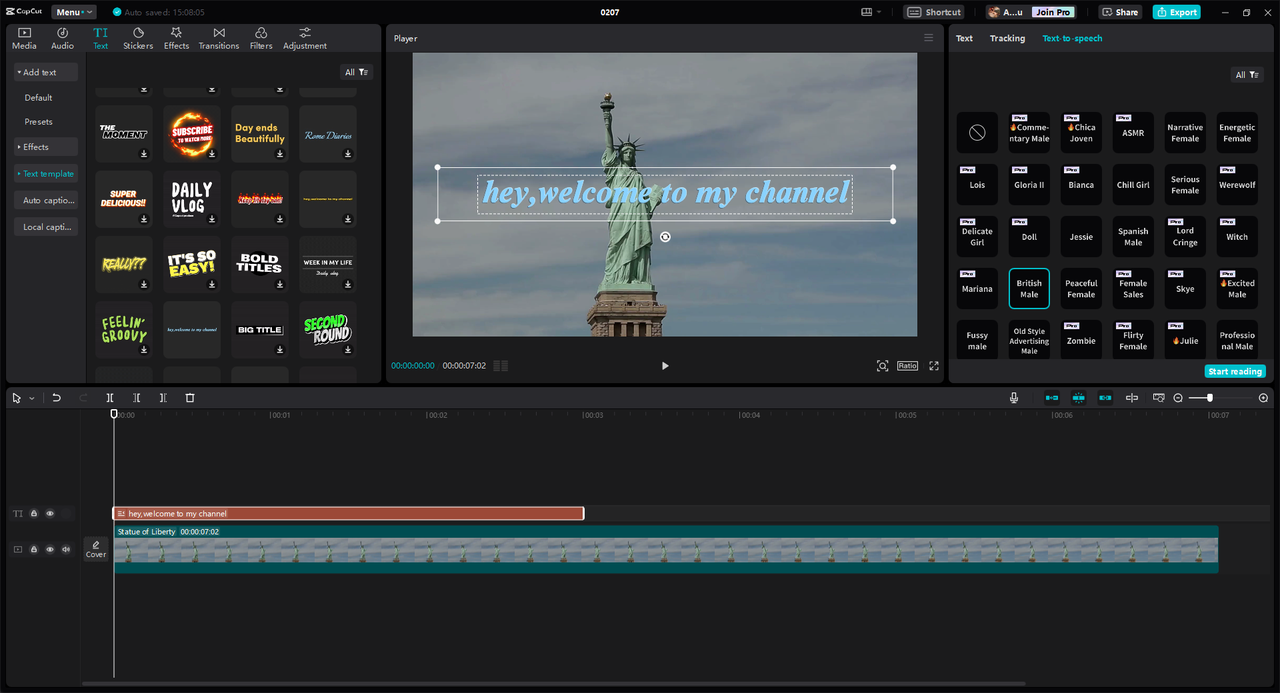Hide the text track using eye icon
This screenshot has width=1280, height=693.
pyautogui.click(x=50, y=514)
